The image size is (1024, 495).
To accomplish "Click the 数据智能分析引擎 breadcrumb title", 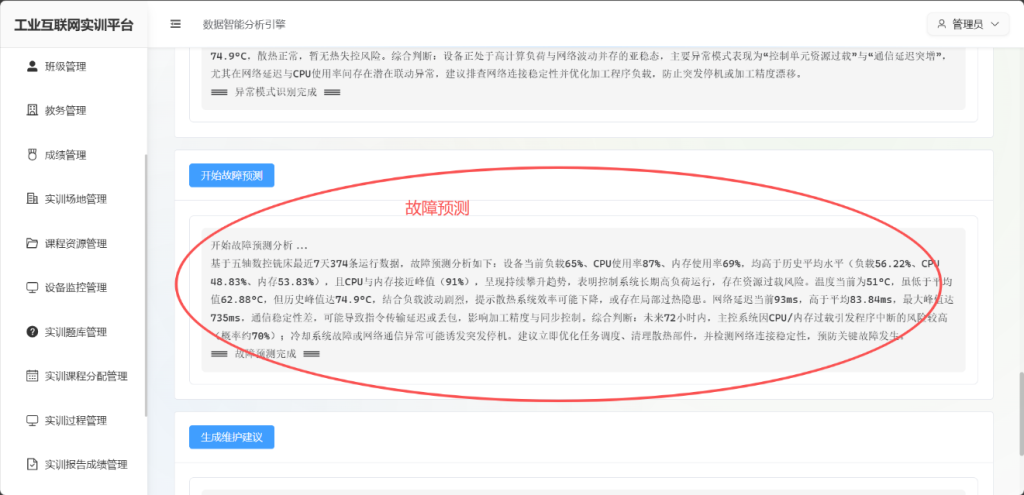I will click(x=243, y=23).
